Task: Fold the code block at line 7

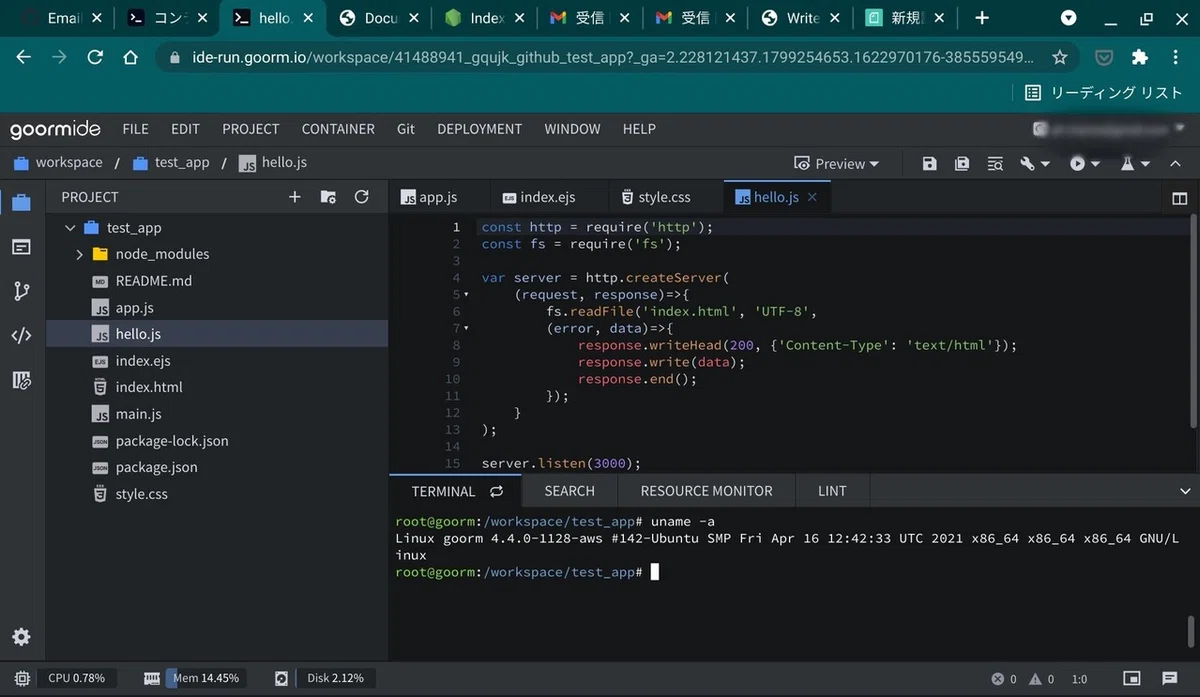Action: pyautogui.click(x=466, y=328)
